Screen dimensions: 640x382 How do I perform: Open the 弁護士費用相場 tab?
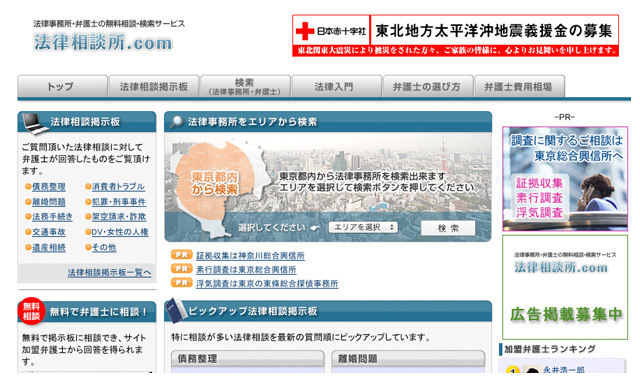(519, 86)
